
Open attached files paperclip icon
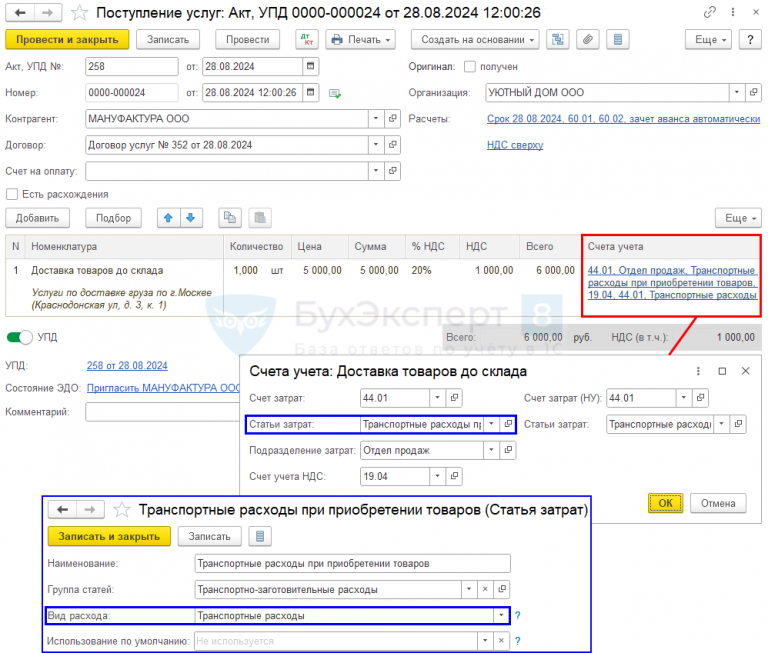588,40
